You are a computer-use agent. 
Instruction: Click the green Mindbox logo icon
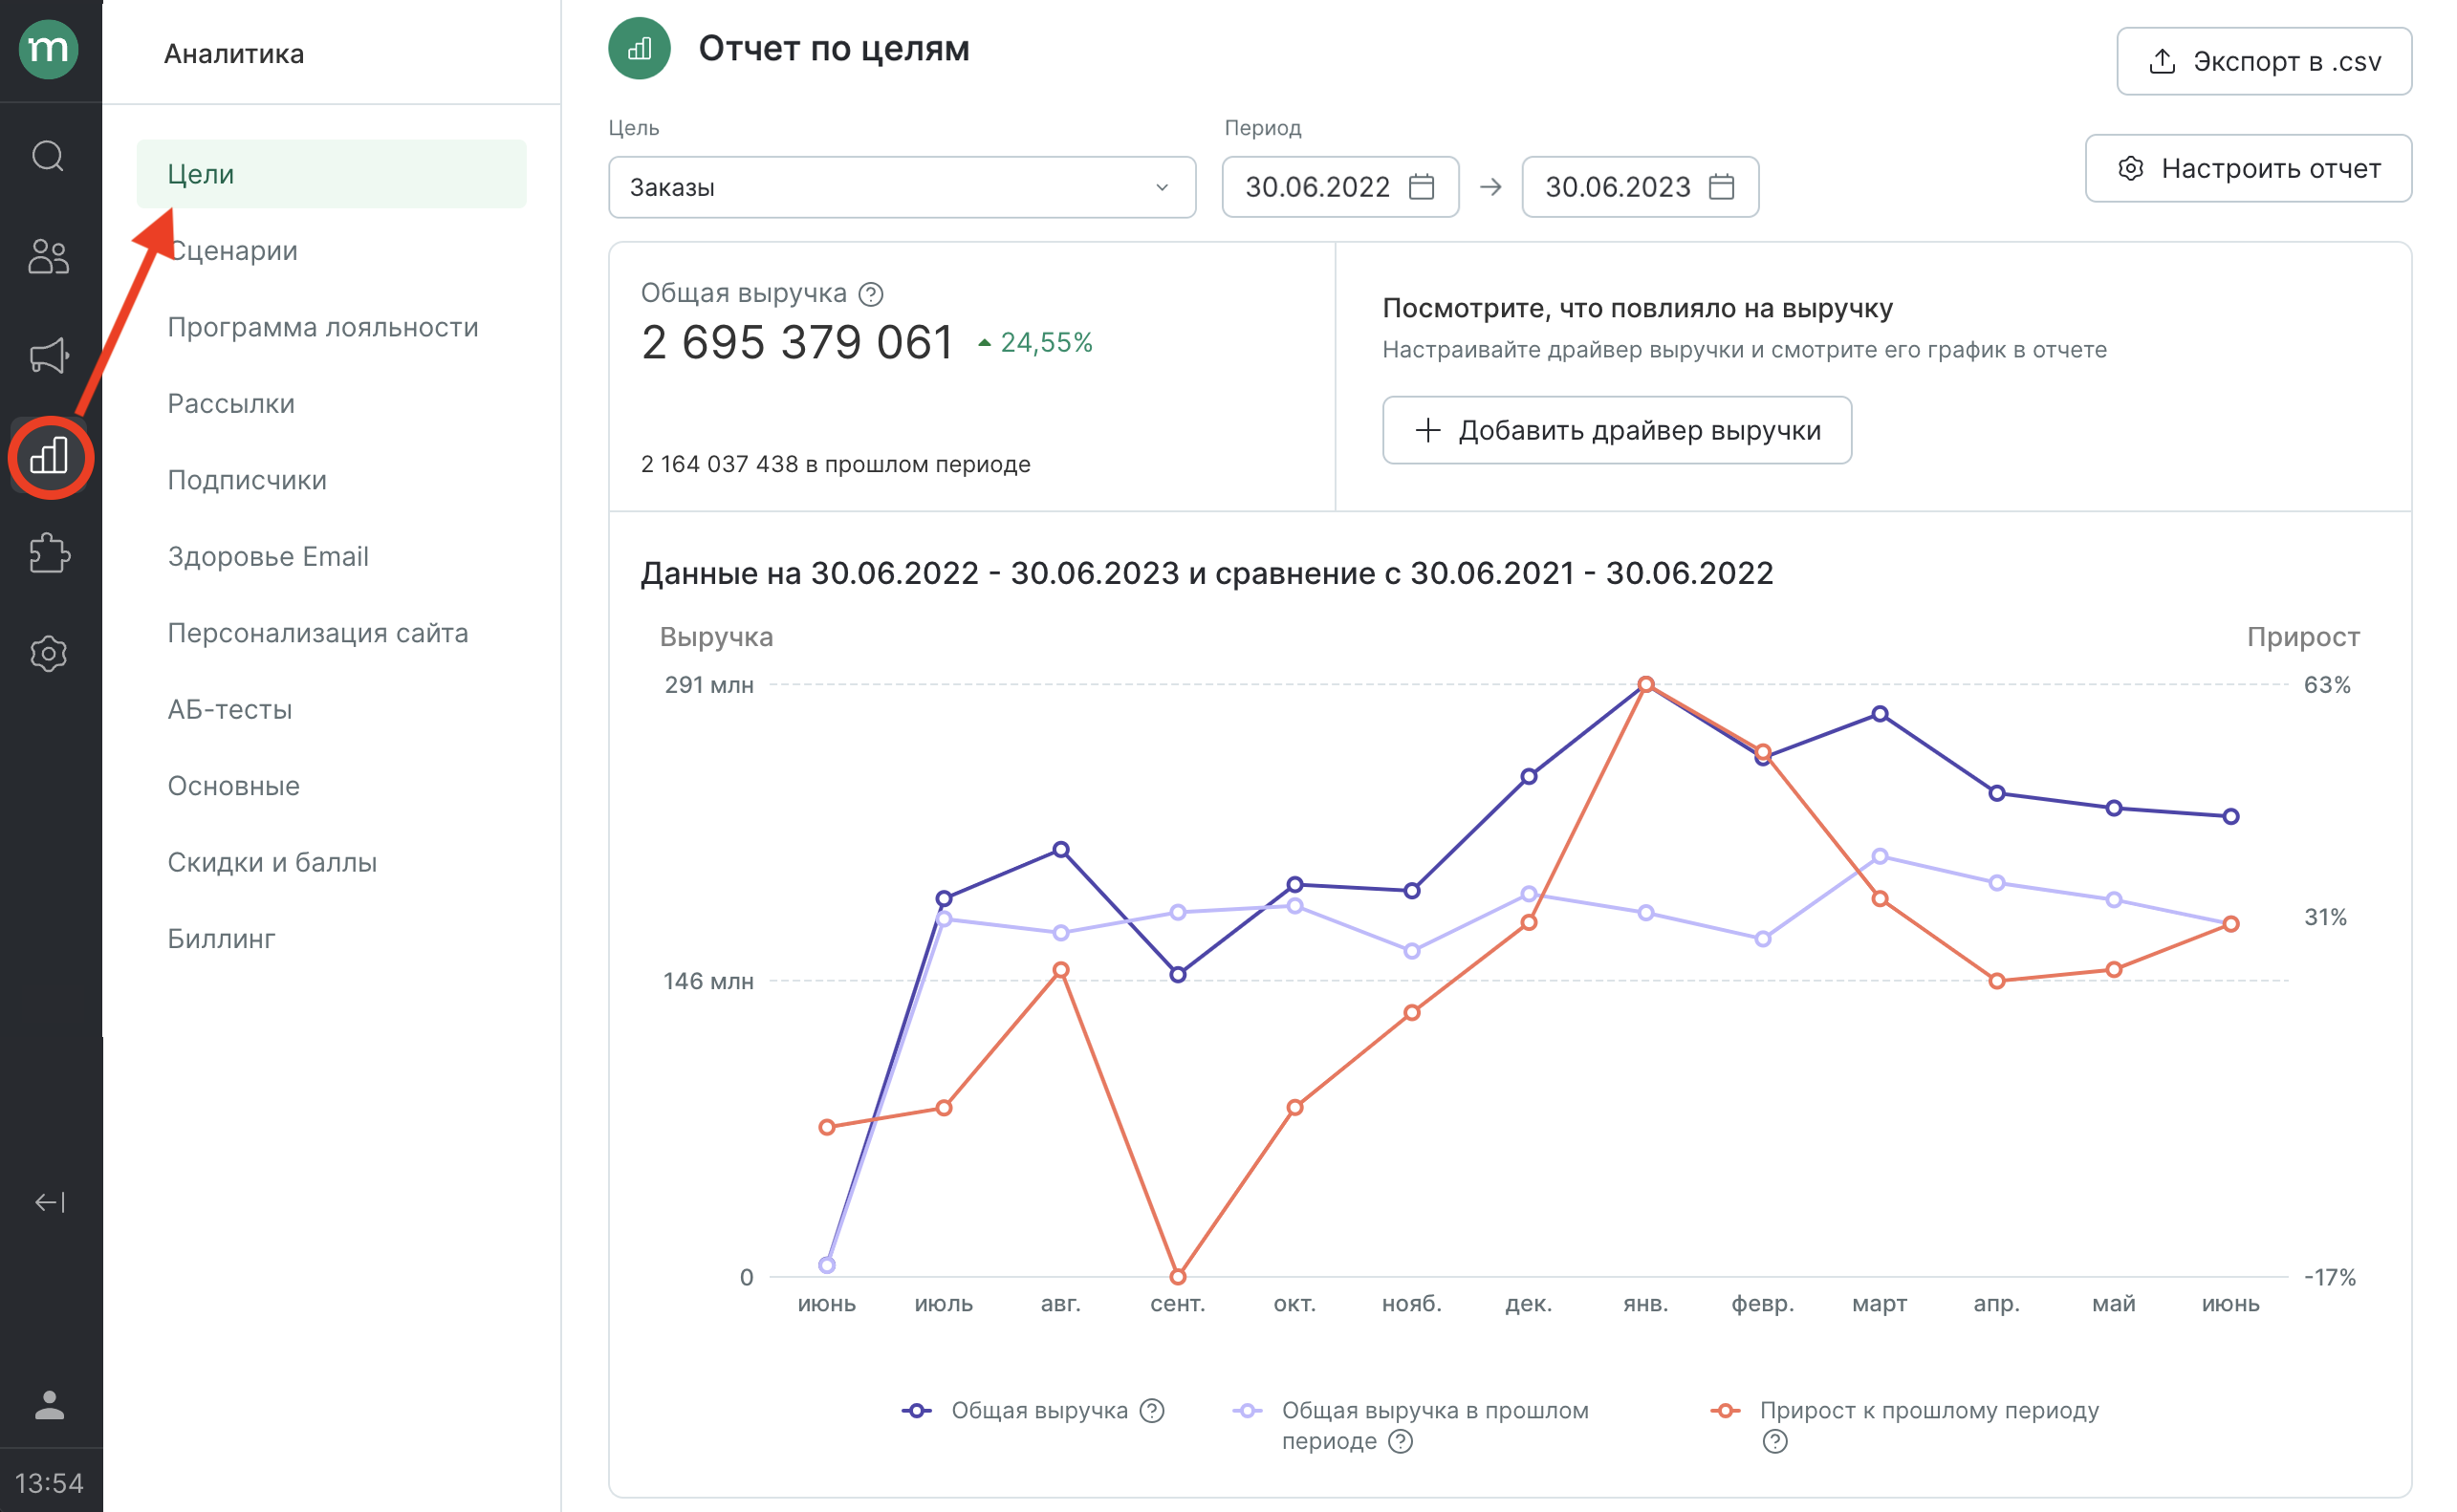(48, 49)
